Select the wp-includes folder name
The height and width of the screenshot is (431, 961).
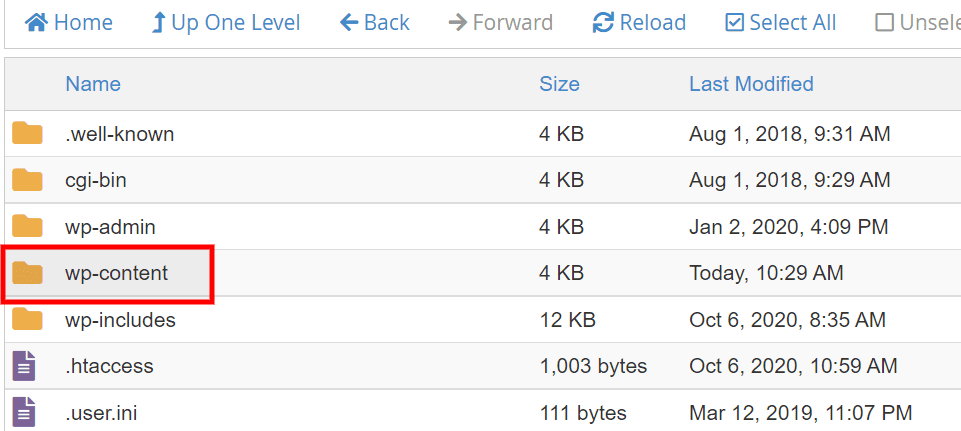click(120, 320)
